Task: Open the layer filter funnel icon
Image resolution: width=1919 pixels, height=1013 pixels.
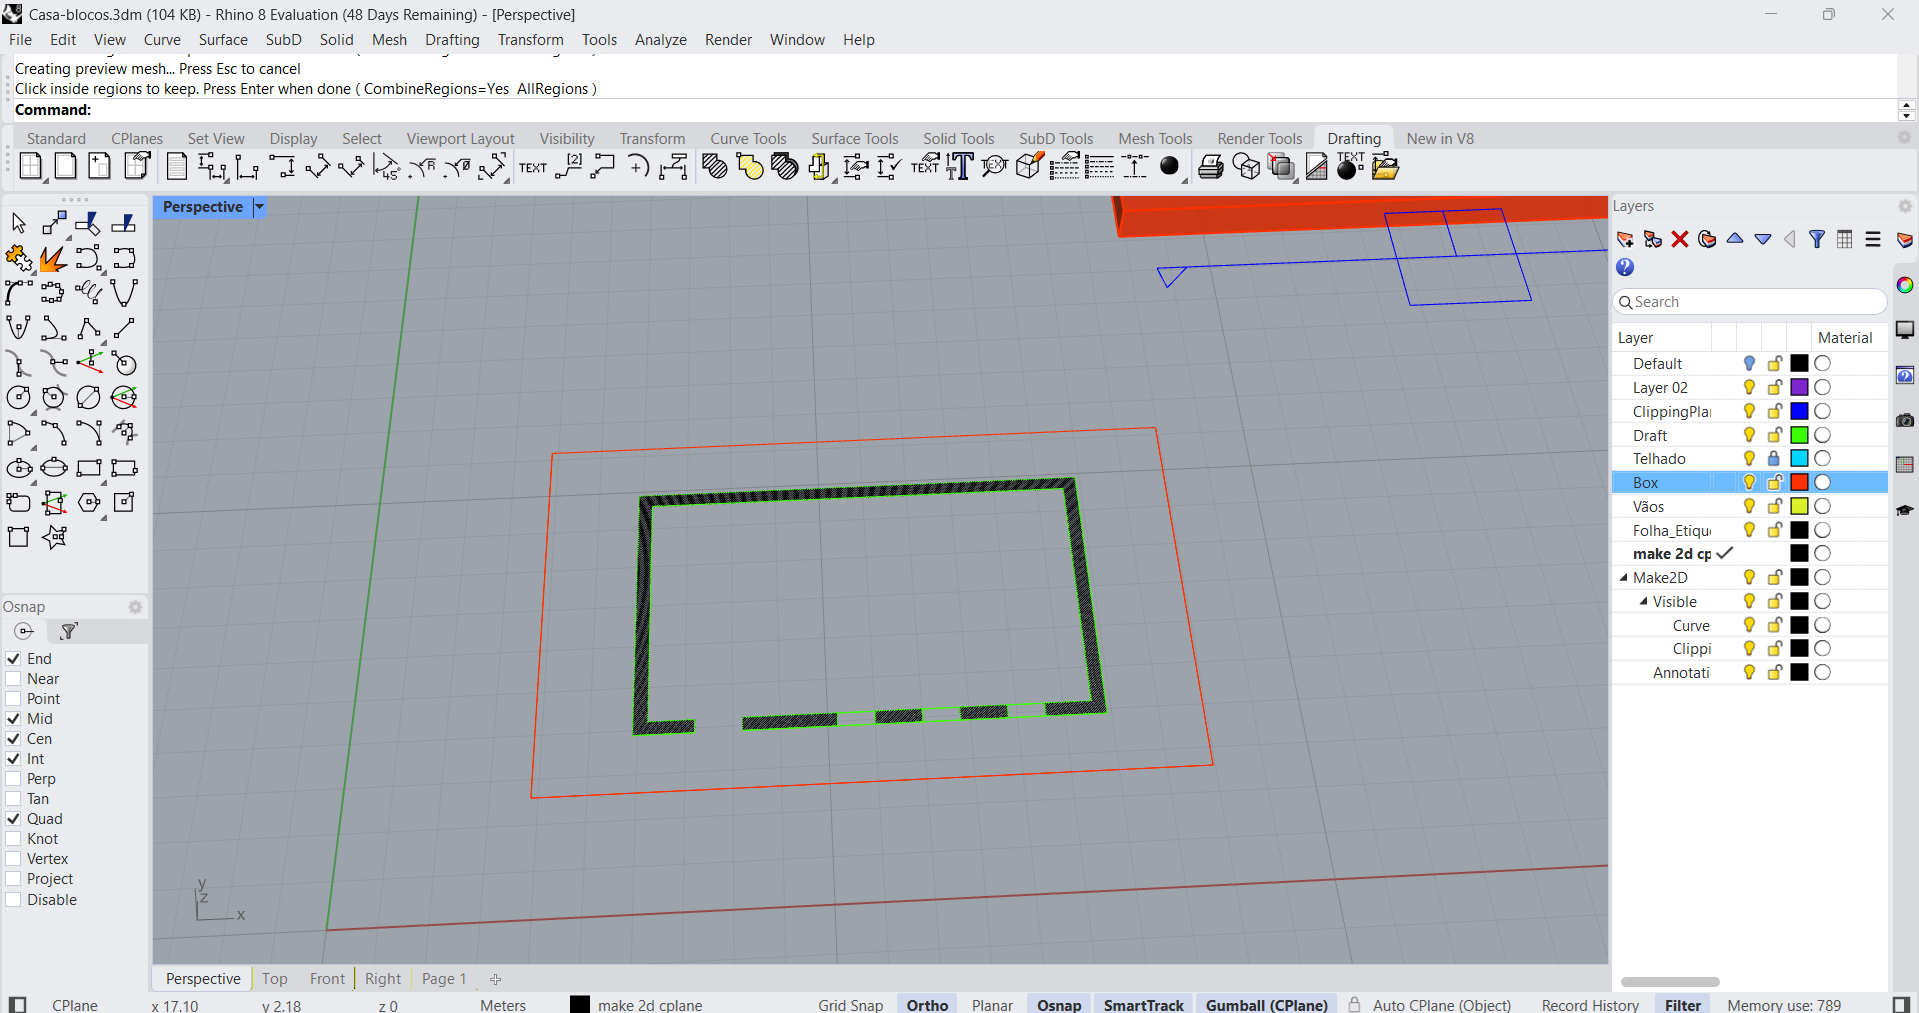Action: click(x=1817, y=240)
